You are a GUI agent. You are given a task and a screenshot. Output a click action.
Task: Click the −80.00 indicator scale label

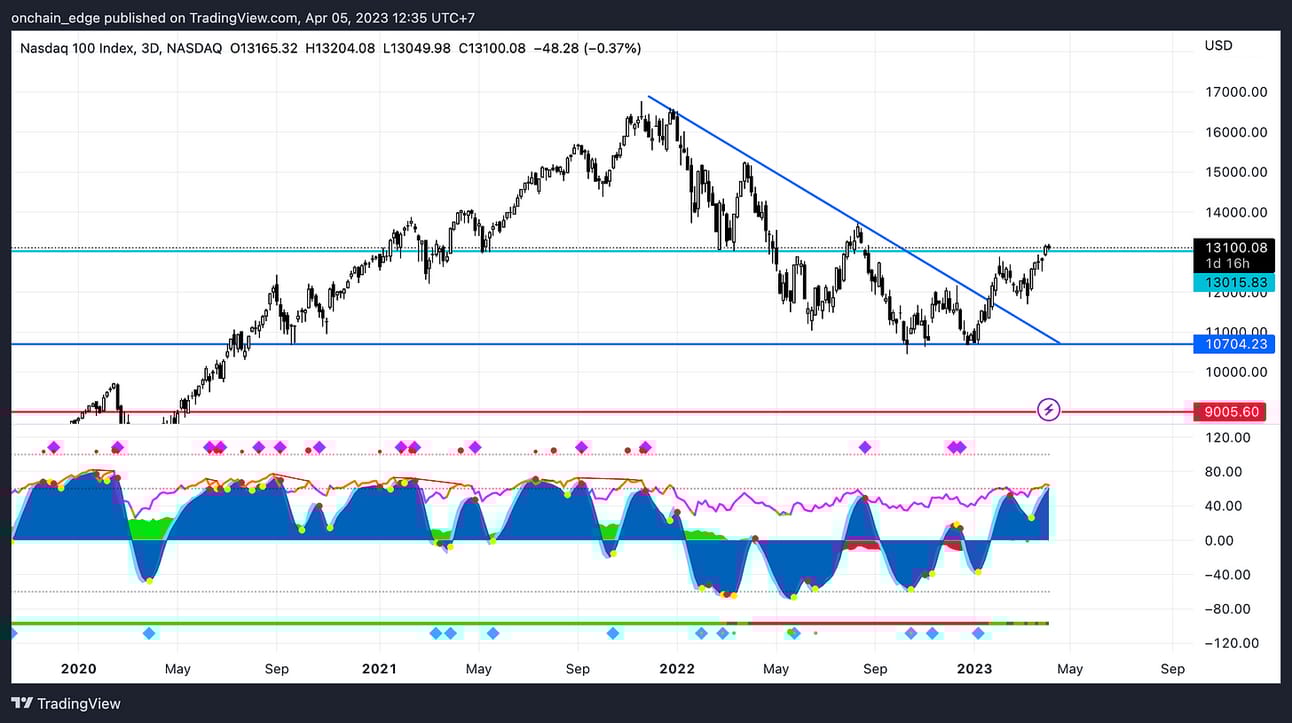click(x=1229, y=609)
